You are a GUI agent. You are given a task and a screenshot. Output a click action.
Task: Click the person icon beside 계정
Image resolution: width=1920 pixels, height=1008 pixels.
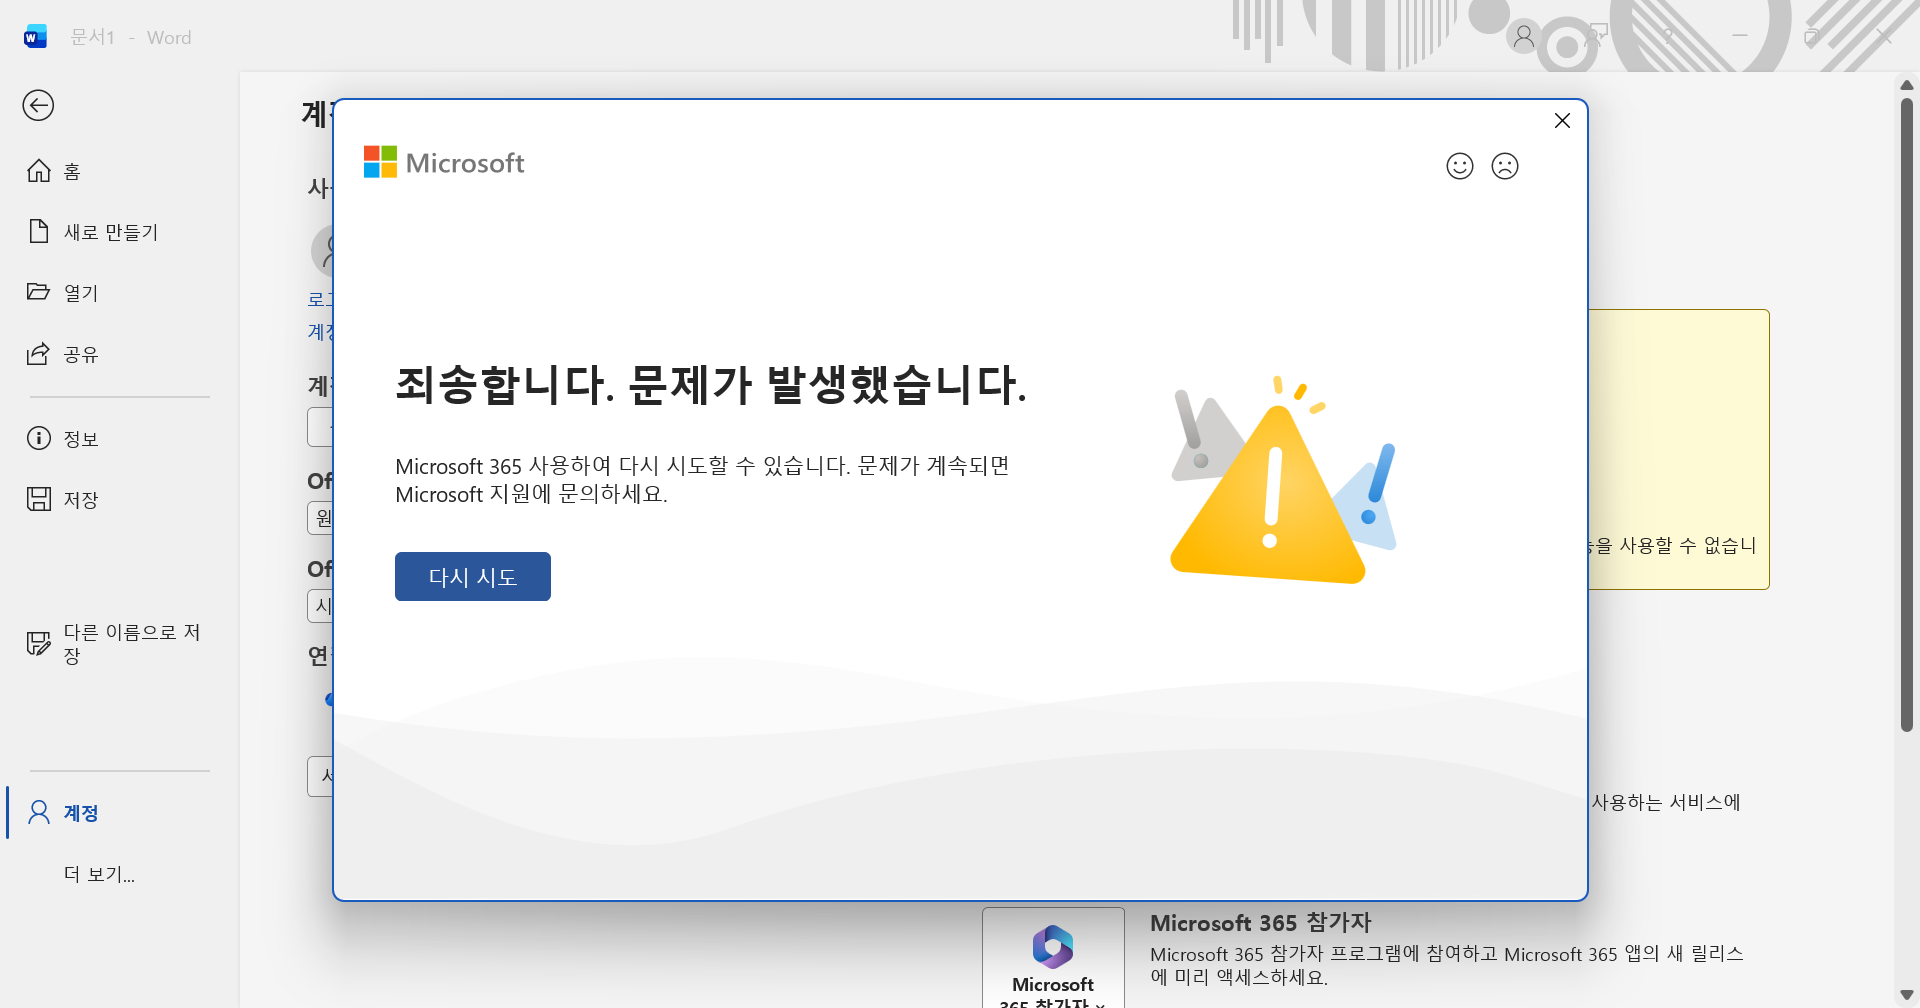(x=39, y=812)
